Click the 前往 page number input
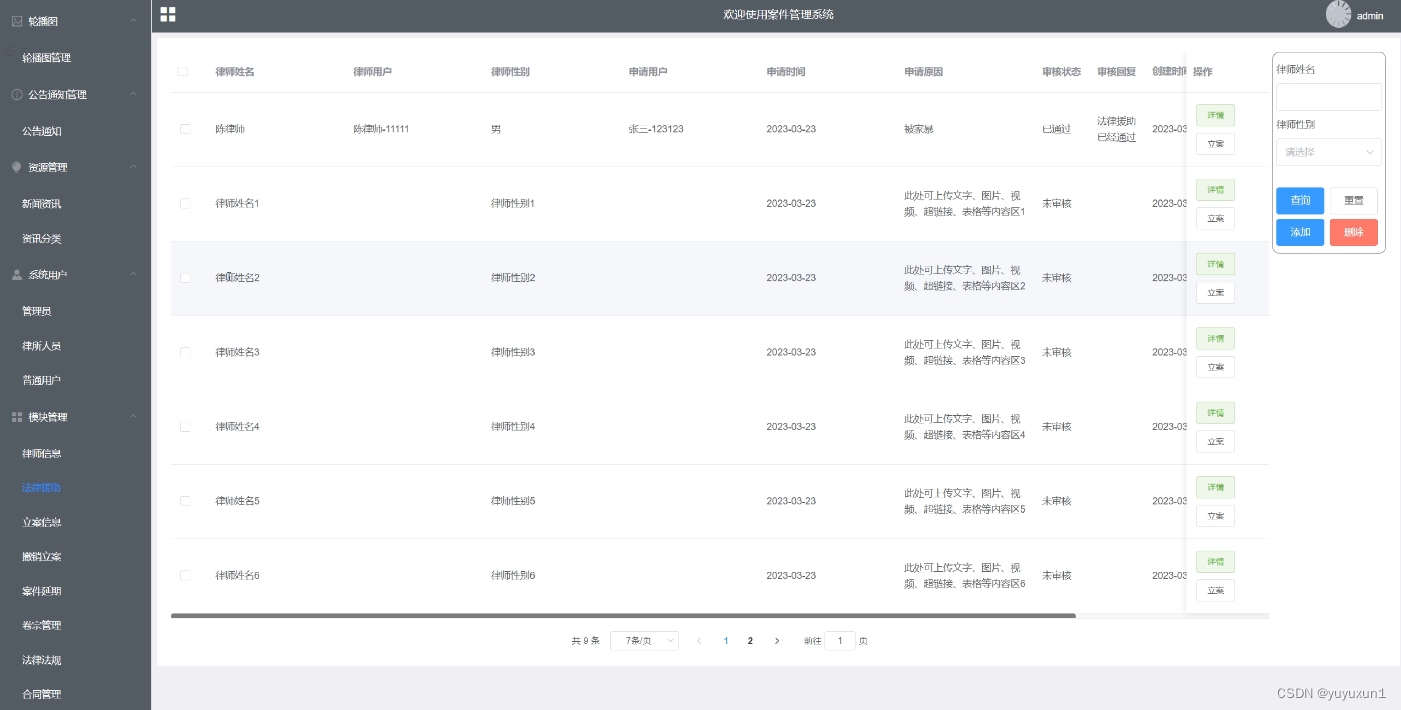 click(x=840, y=641)
